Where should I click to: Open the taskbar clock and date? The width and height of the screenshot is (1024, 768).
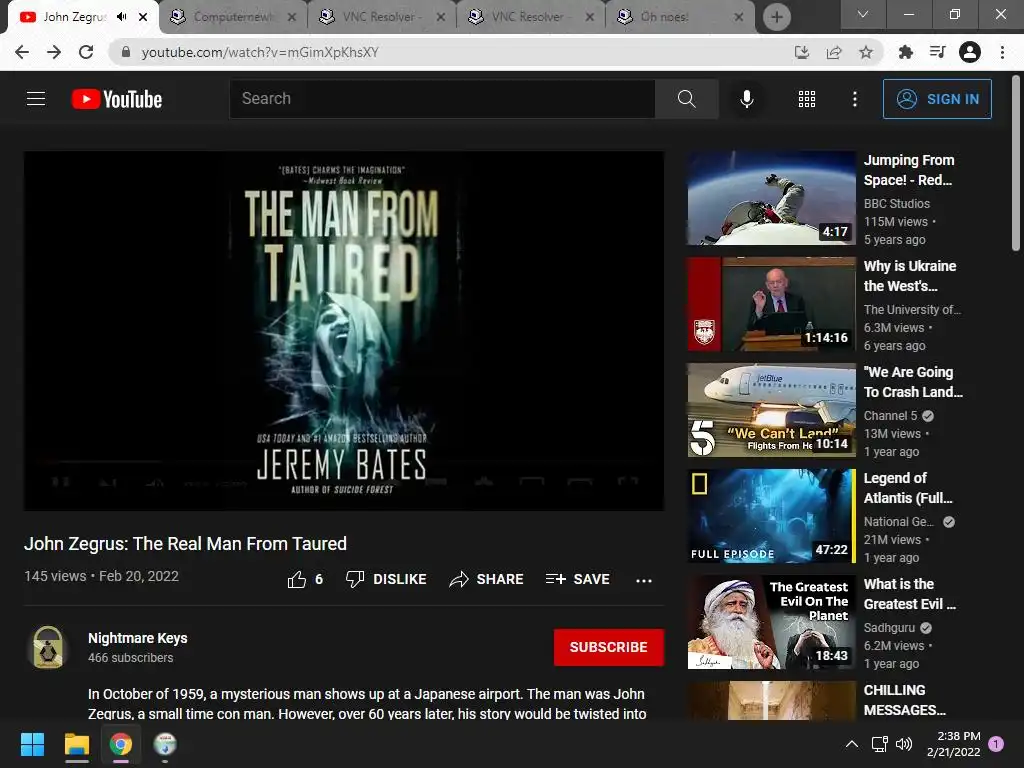tap(953, 744)
